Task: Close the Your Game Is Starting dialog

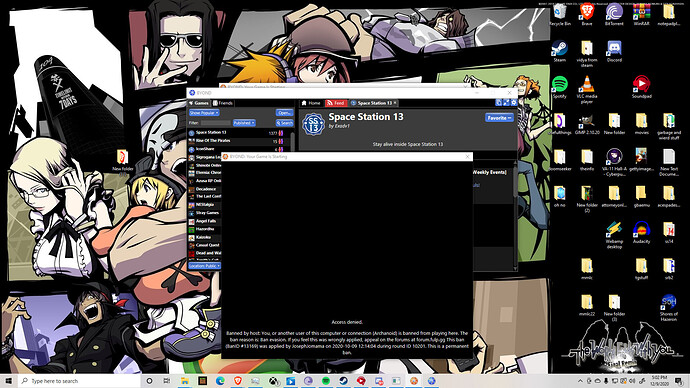Action: [x=467, y=157]
